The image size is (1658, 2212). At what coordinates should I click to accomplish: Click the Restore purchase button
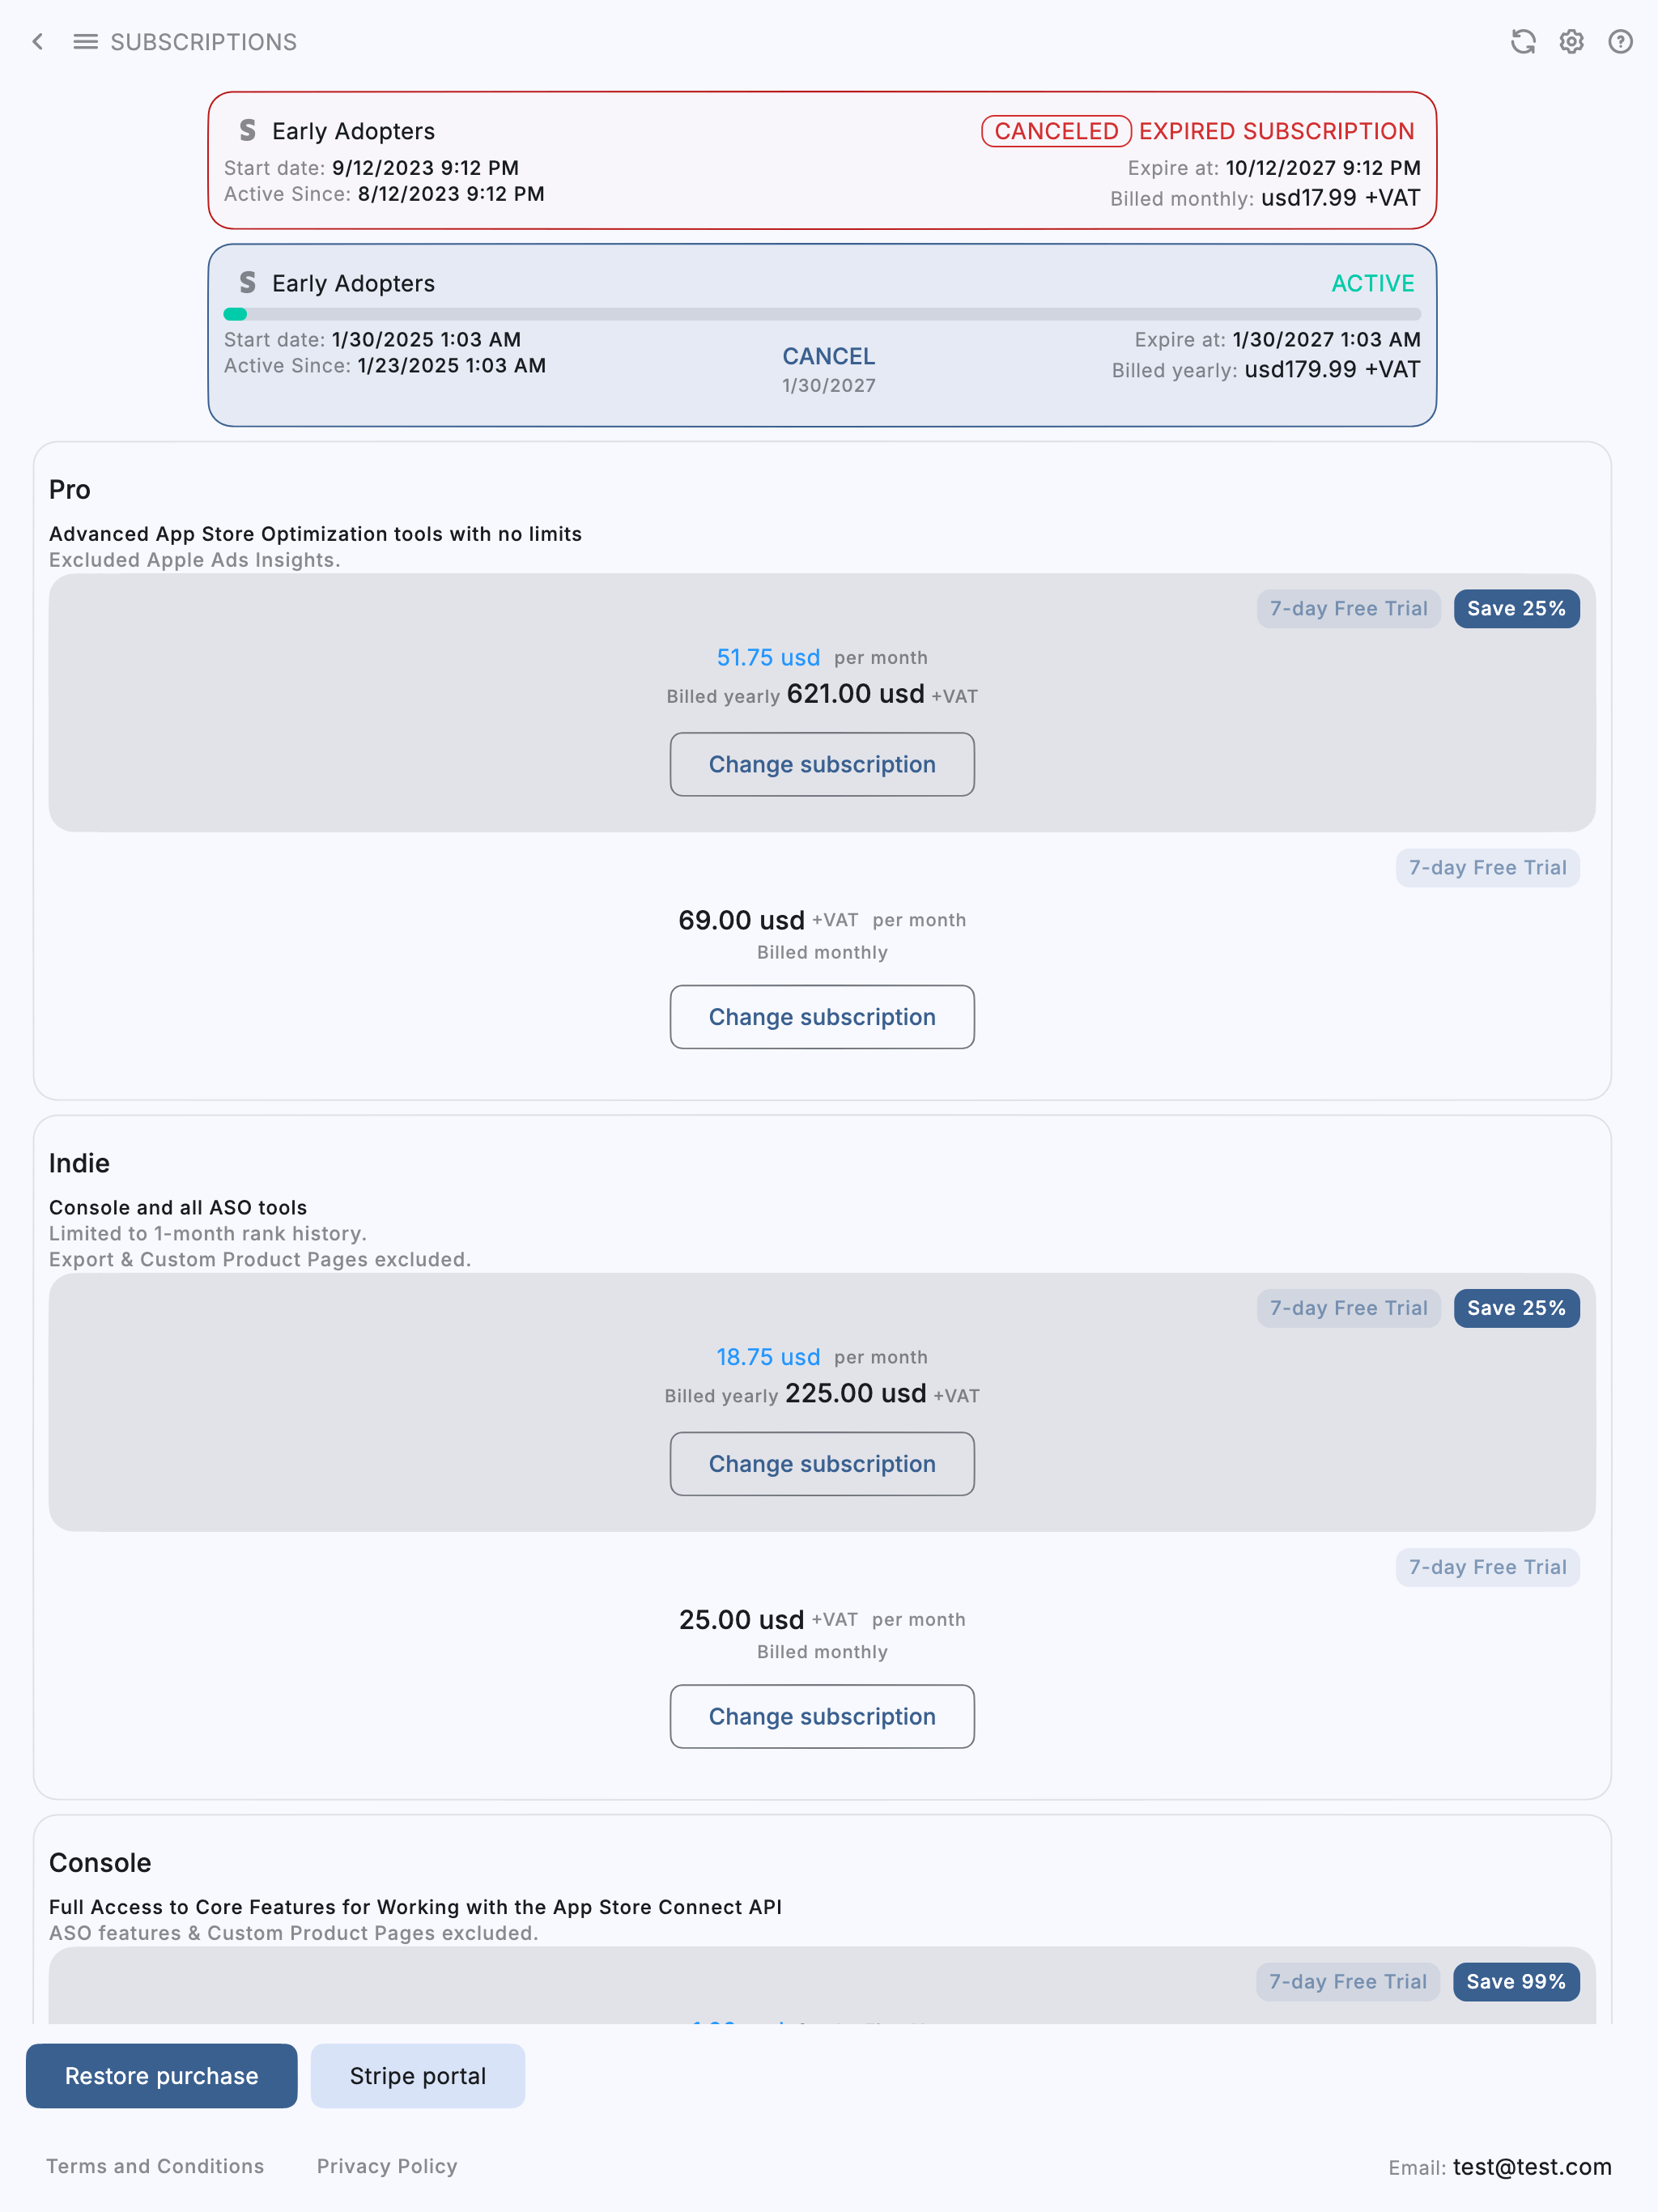pyautogui.click(x=162, y=2076)
